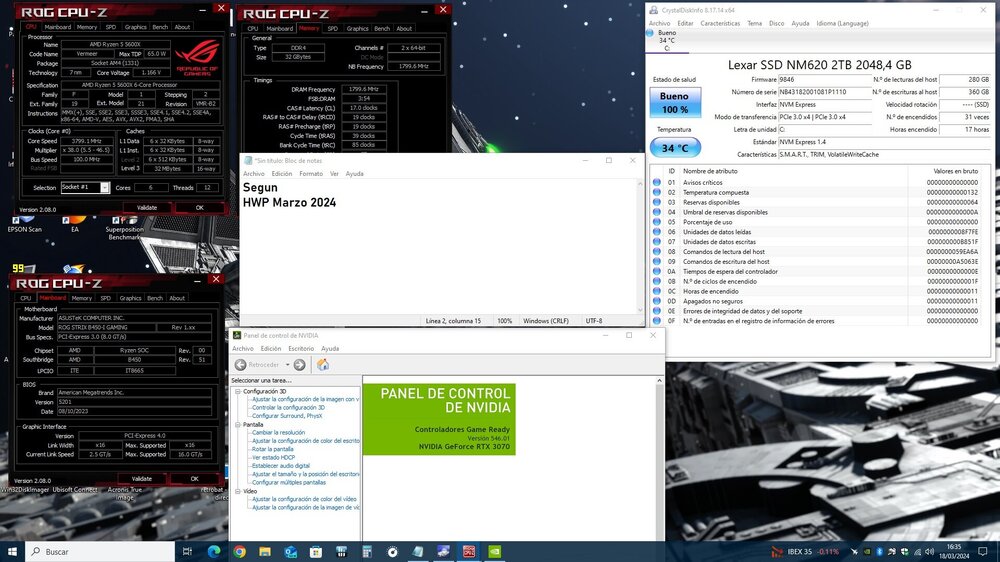Open the Retroceder history dropdown arrow
Image resolution: width=1000 pixels, height=562 pixels.
coord(288,364)
